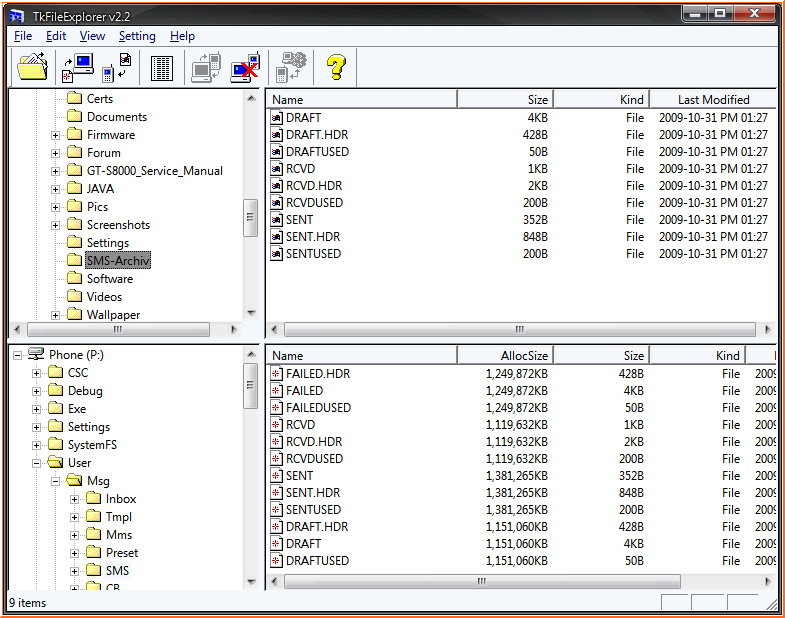Select the SMS-Archiv folder
The width and height of the screenshot is (785, 618).
[x=118, y=260]
